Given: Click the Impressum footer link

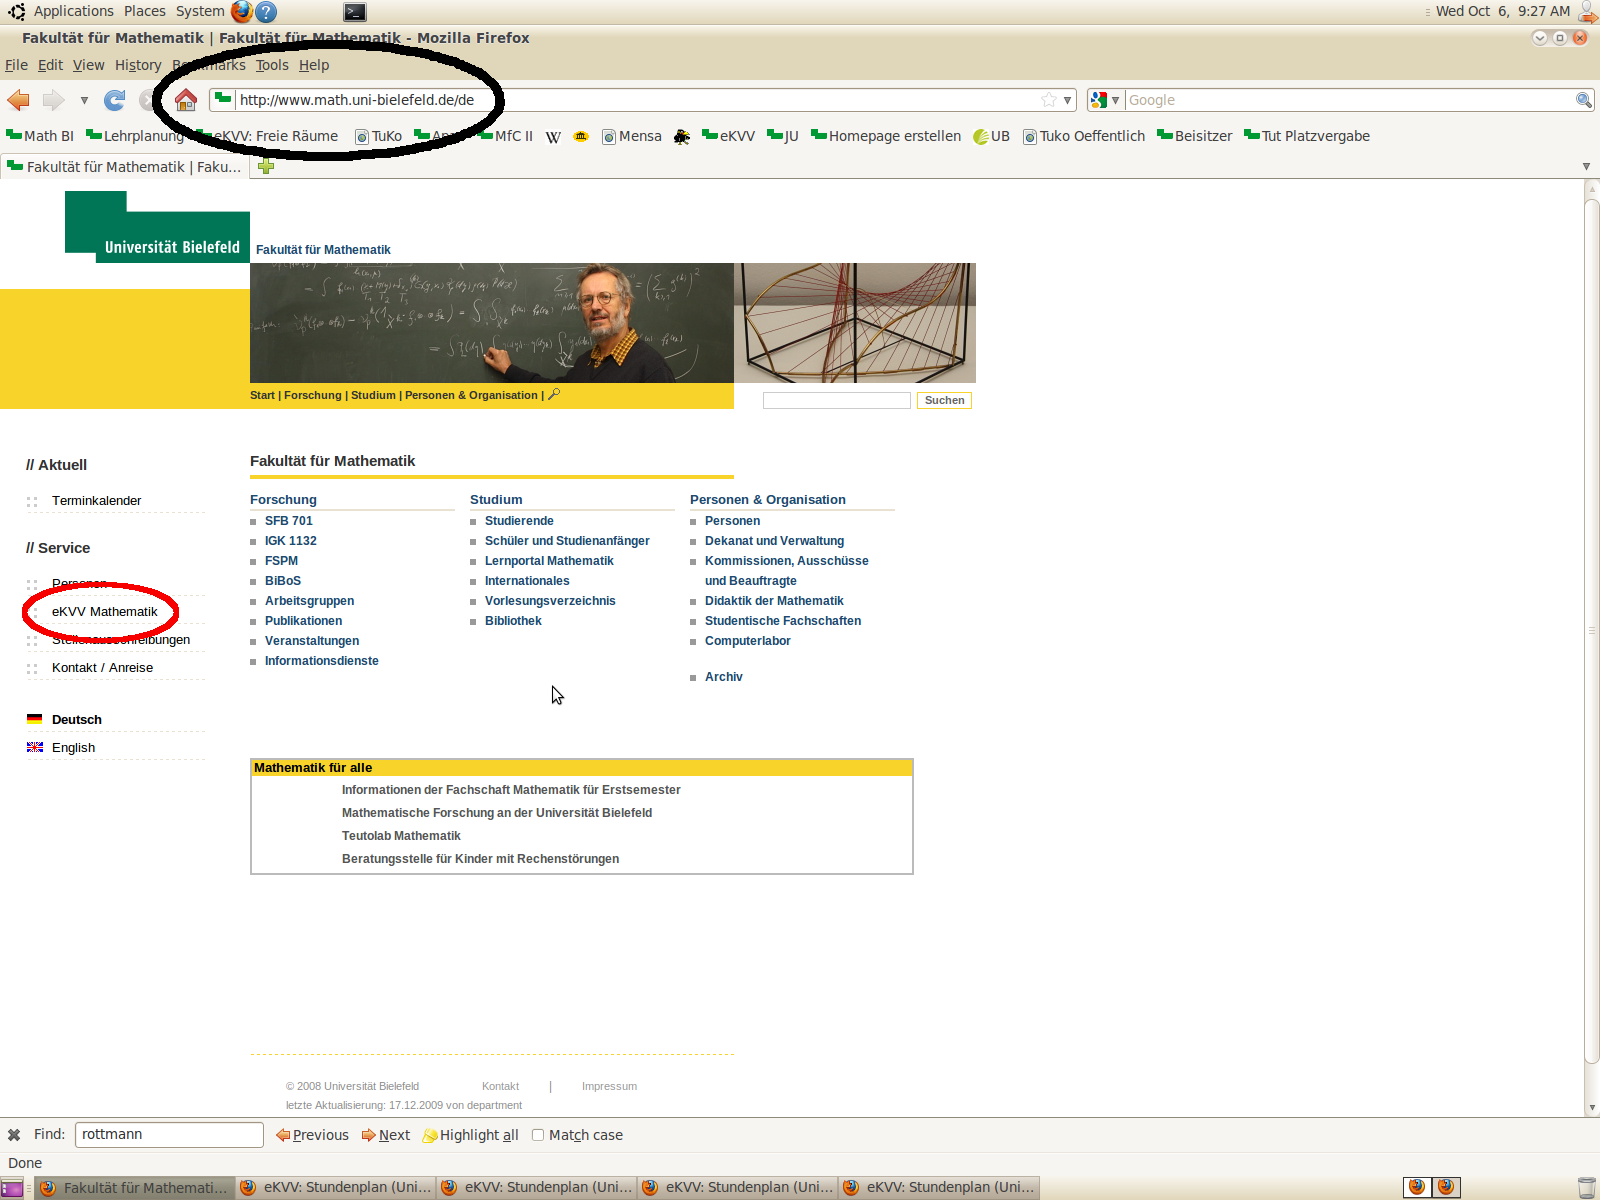Looking at the screenshot, I should click(x=609, y=1086).
